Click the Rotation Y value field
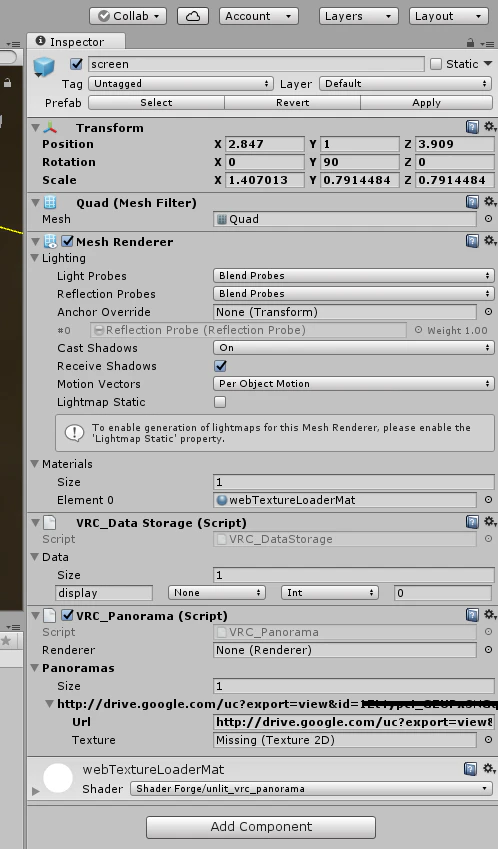This screenshot has width=498, height=849. pyautogui.click(x=359, y=162)
